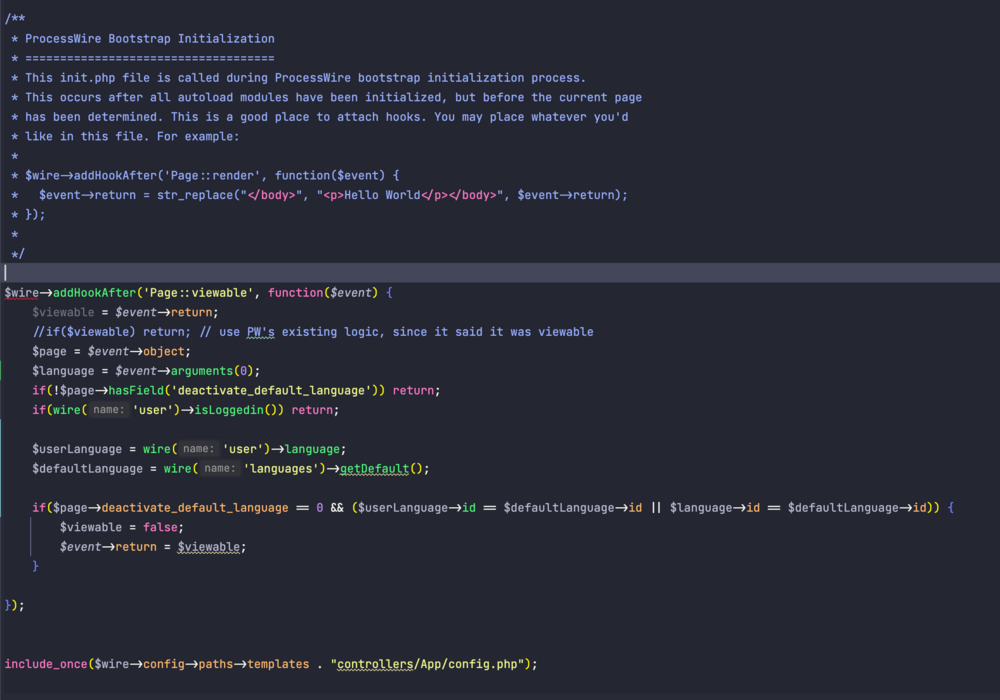
Task: Click the name: hint before 'languages'
Action: pos(219,468)
